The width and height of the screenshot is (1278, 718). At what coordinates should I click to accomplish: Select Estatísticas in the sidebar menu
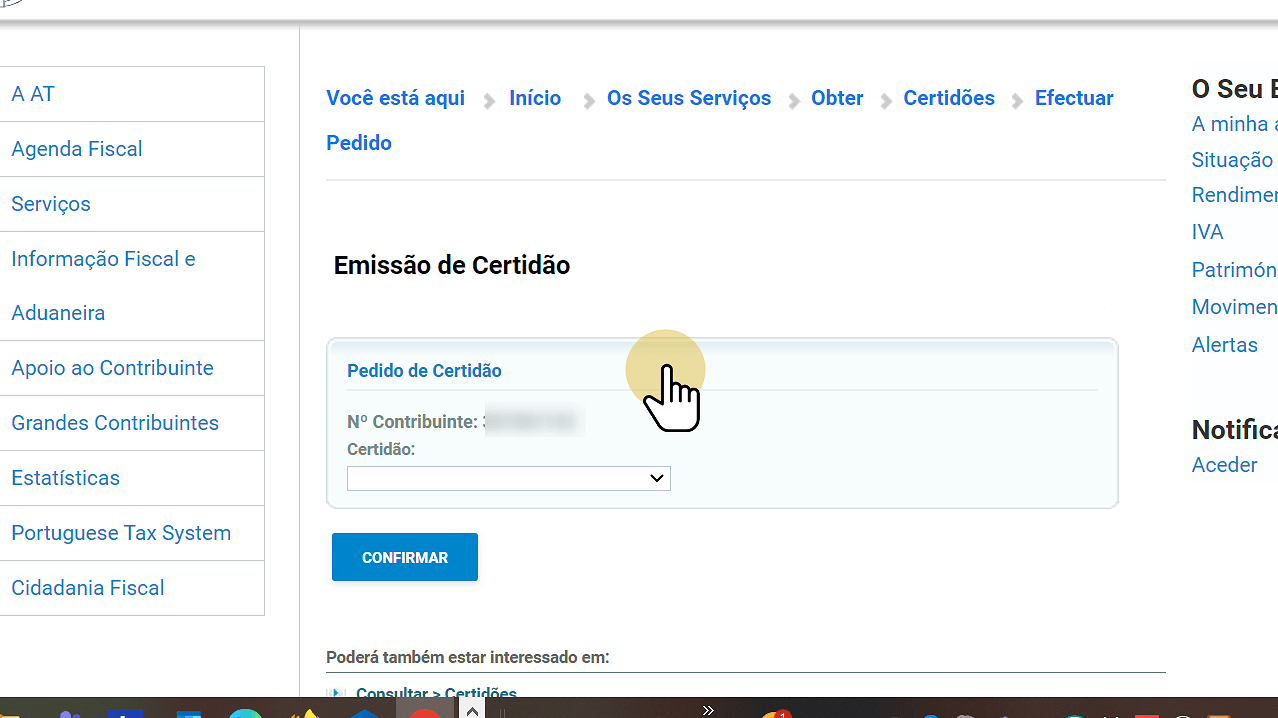(x=66, y=478)
